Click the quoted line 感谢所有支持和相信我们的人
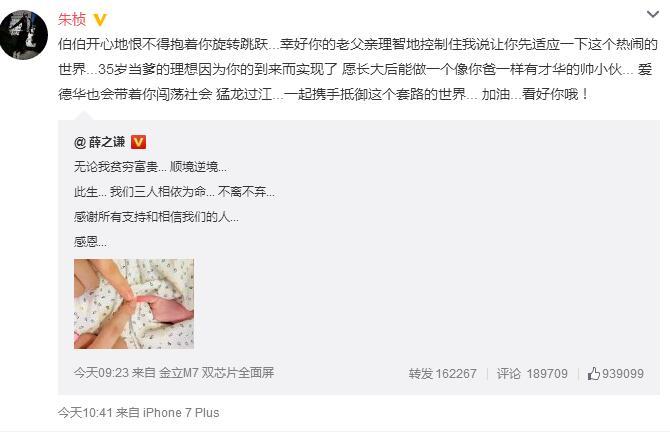This screenshot has width=670, height=434. pos(156,217)
